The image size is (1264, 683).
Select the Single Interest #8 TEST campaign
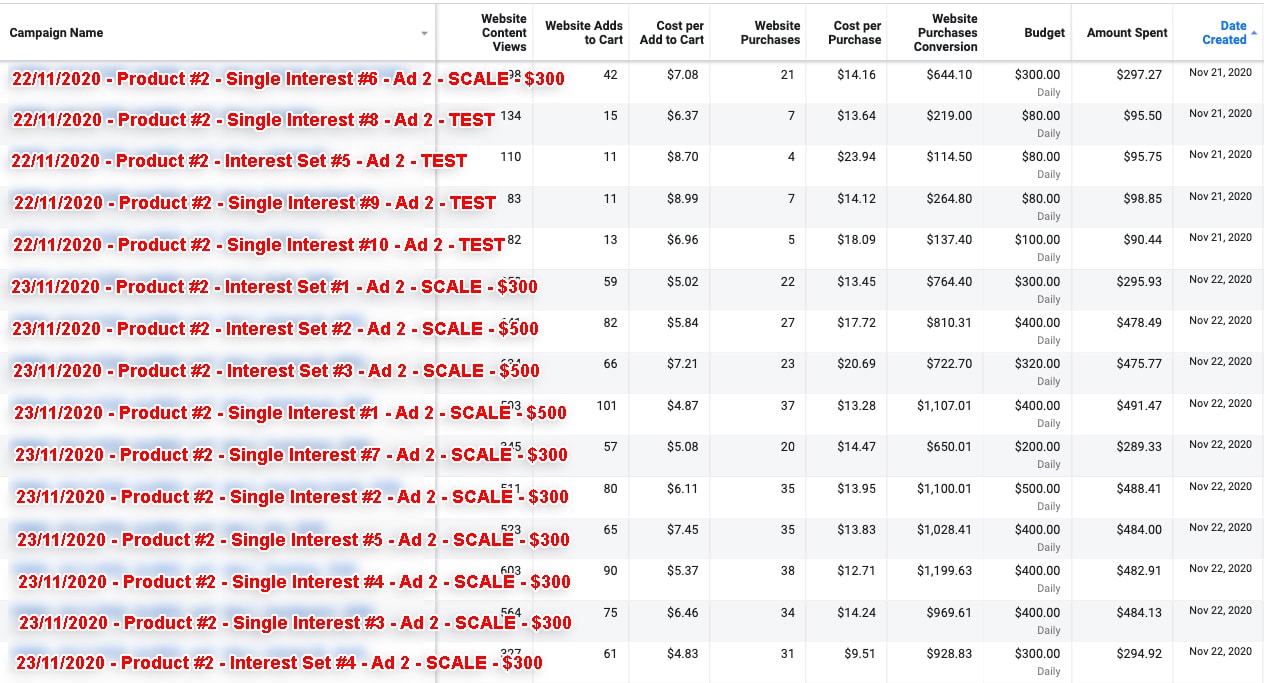254,120
